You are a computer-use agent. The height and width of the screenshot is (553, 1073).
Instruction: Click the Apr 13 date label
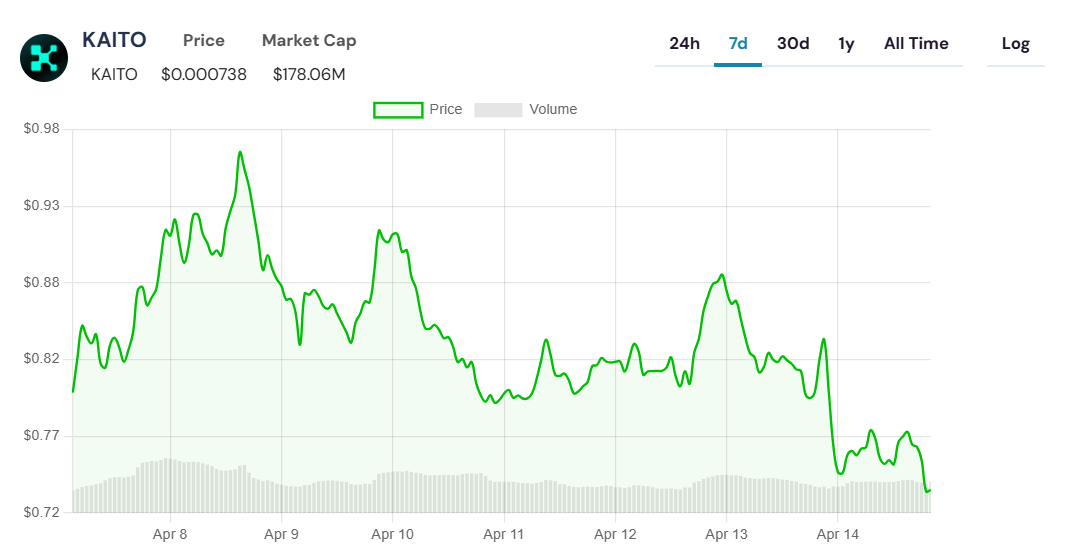[x=727, y=535]
